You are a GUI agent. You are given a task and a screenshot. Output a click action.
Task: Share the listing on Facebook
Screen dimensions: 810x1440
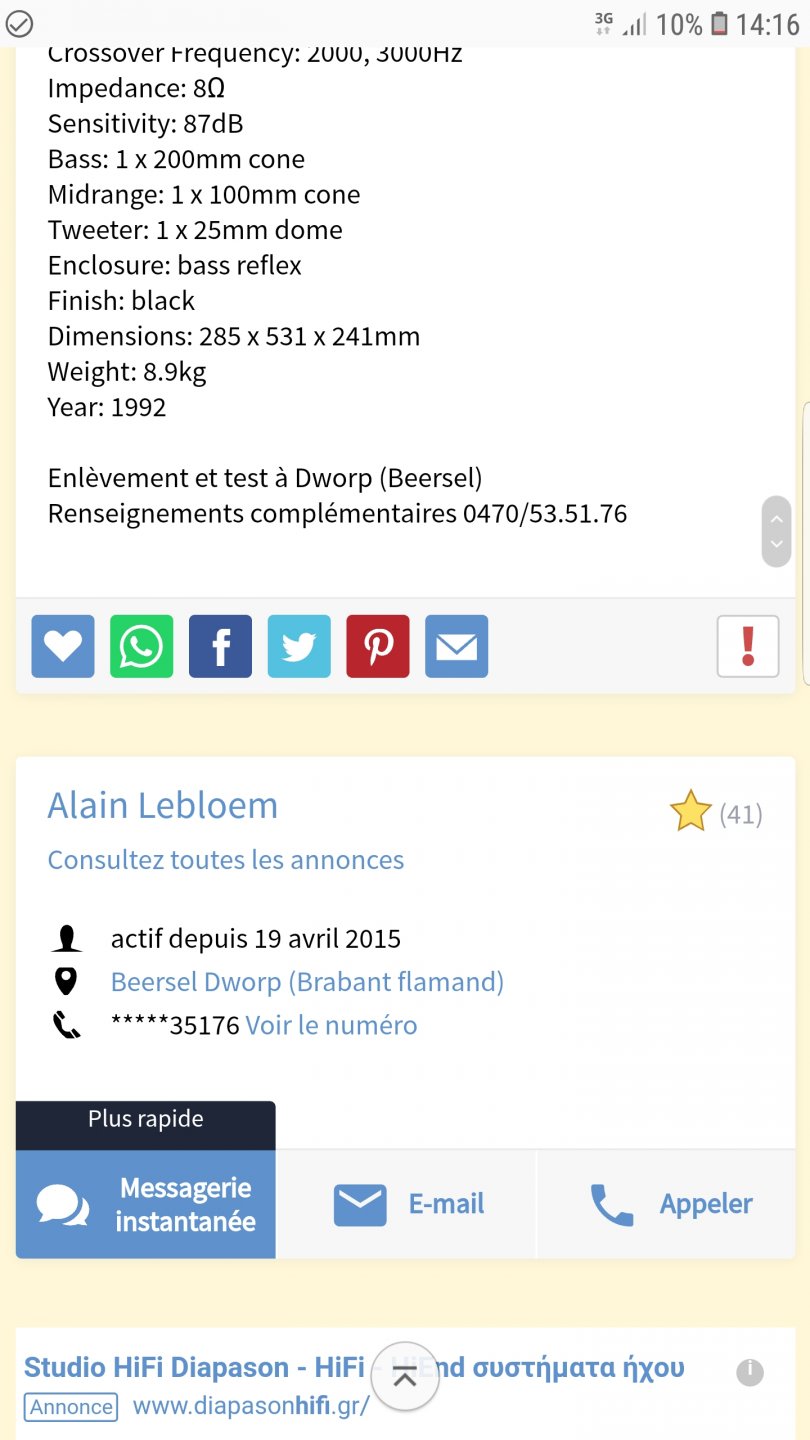pos(220,646)
